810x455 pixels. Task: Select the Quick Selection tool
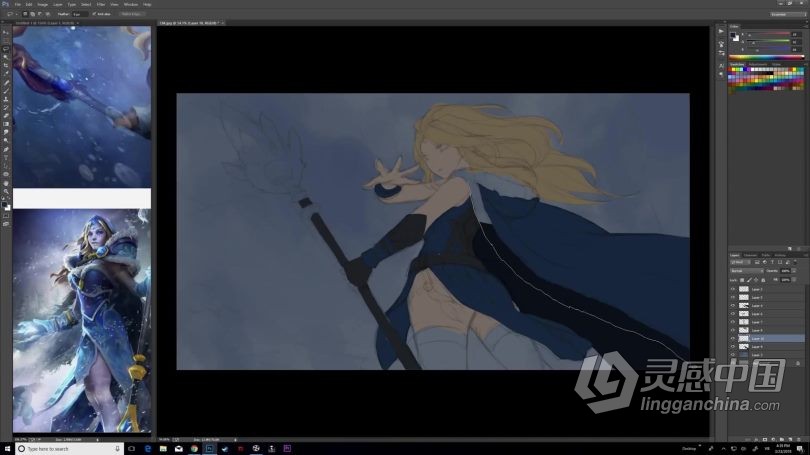point(6,56)
